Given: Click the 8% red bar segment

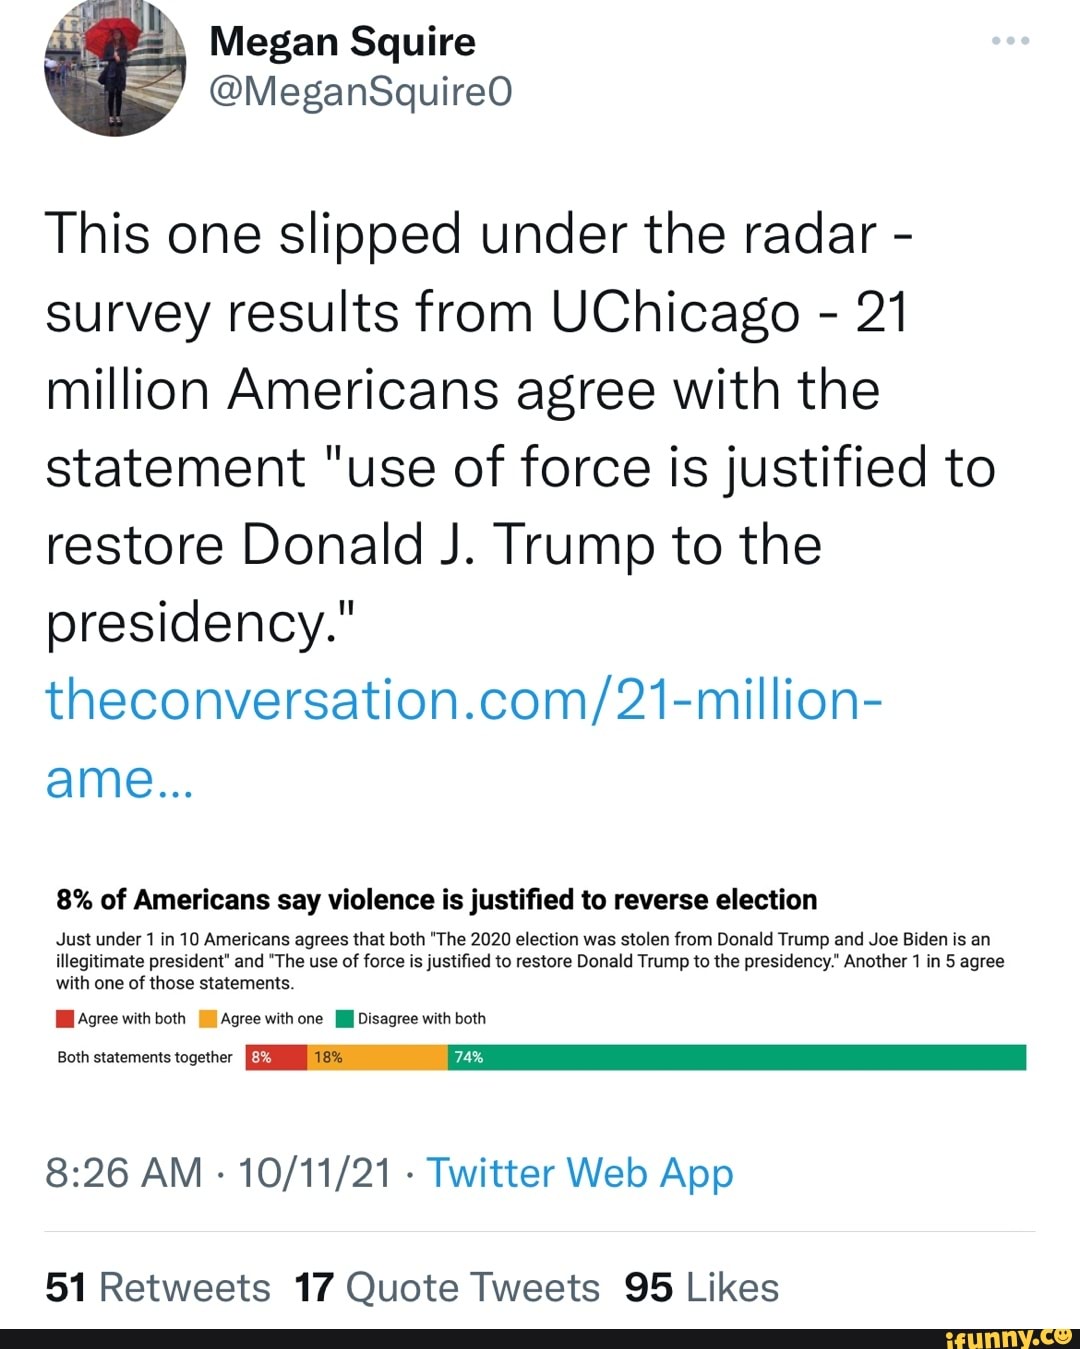Looking at the screenshot, I should [x=272, y=1056].
